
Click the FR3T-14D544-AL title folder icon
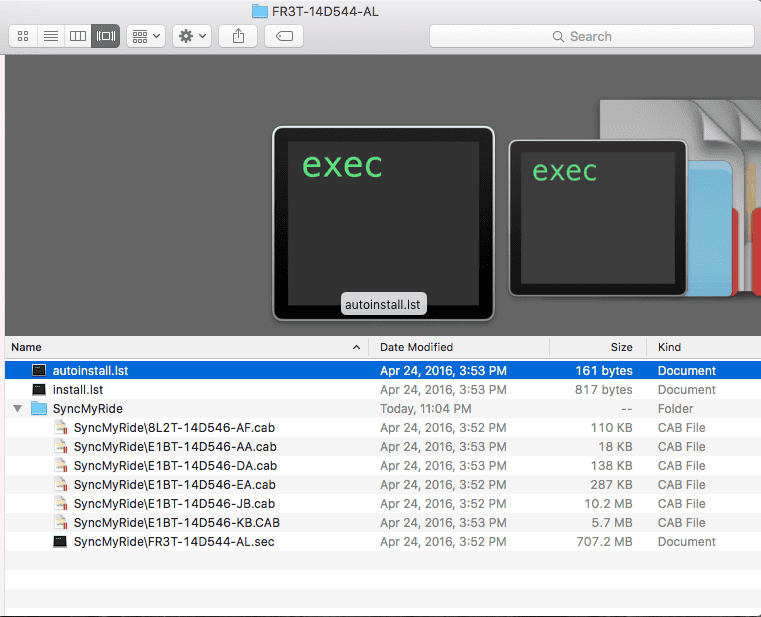[x=260, y=11]
